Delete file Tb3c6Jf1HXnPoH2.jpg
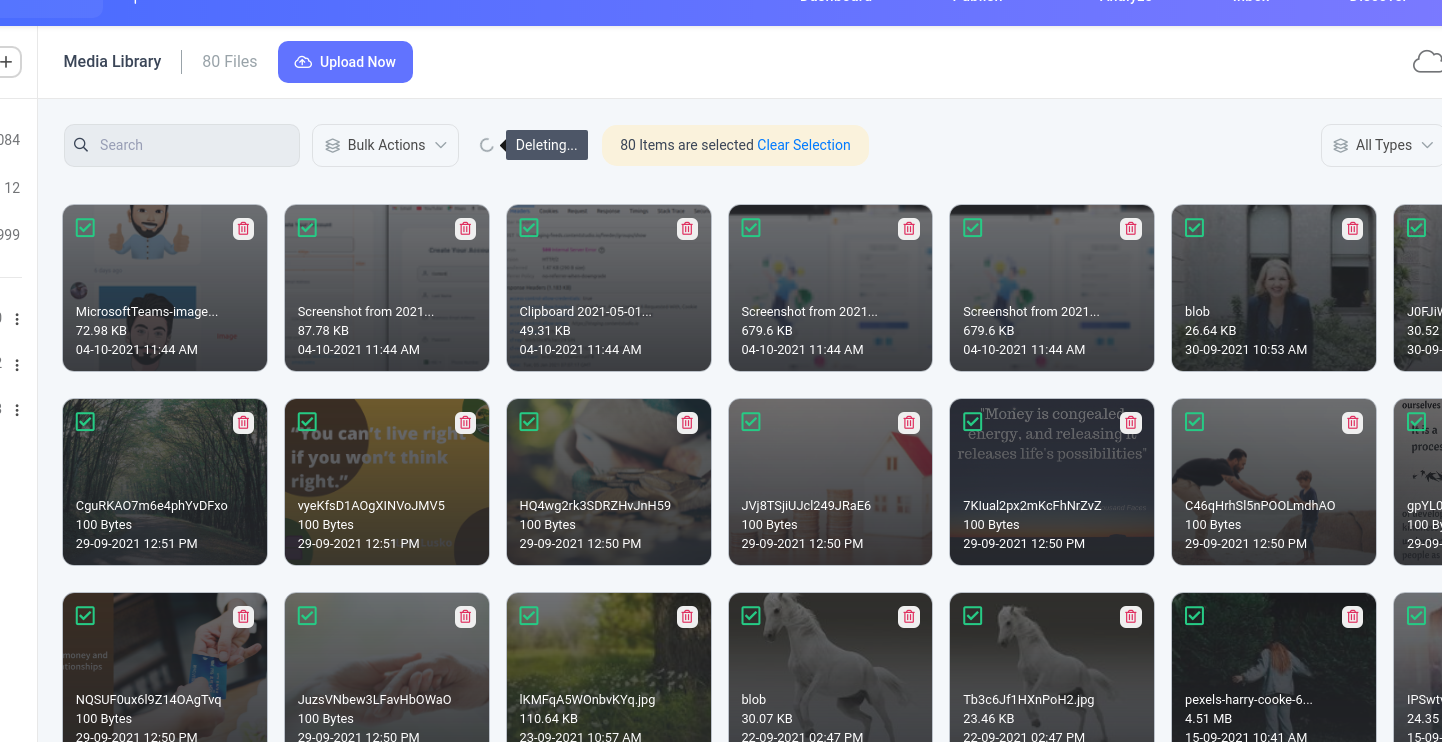This screenshot has height=742, width=1442. [1131, 617]
